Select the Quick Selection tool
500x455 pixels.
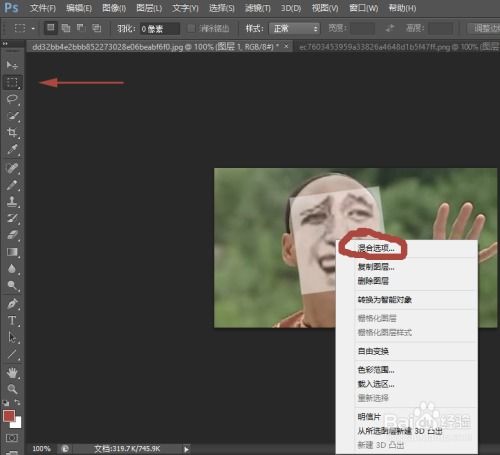[x=12, y=116]
